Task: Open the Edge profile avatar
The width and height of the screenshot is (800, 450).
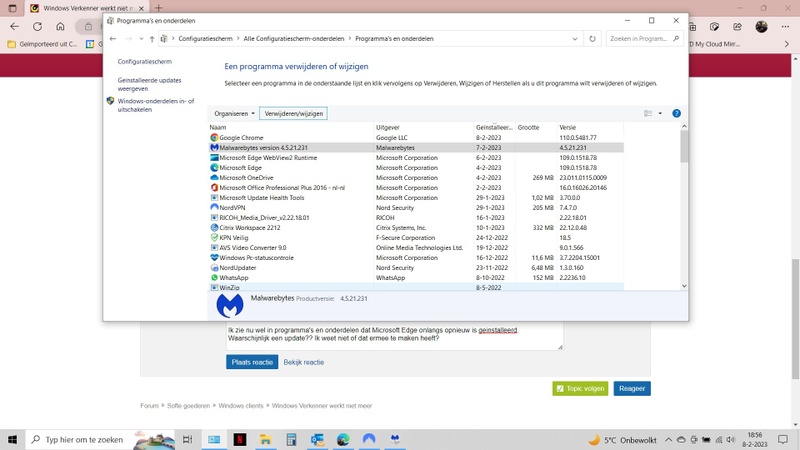Action: click(x=762, y=27)
